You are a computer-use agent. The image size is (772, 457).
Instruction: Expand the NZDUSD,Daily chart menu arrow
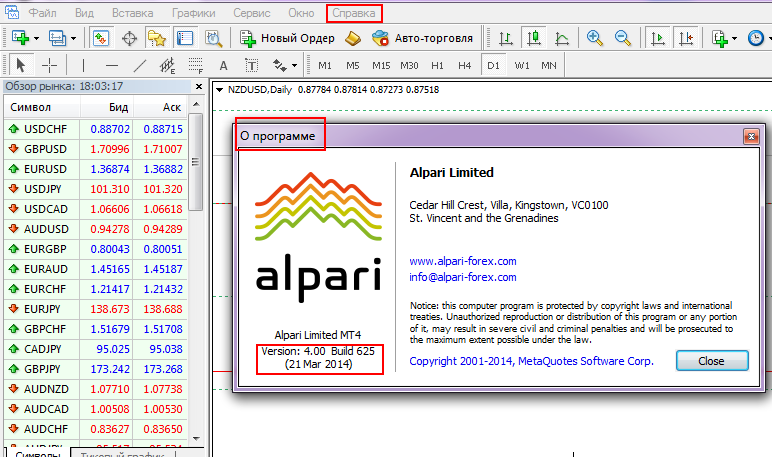pos(220,90)
